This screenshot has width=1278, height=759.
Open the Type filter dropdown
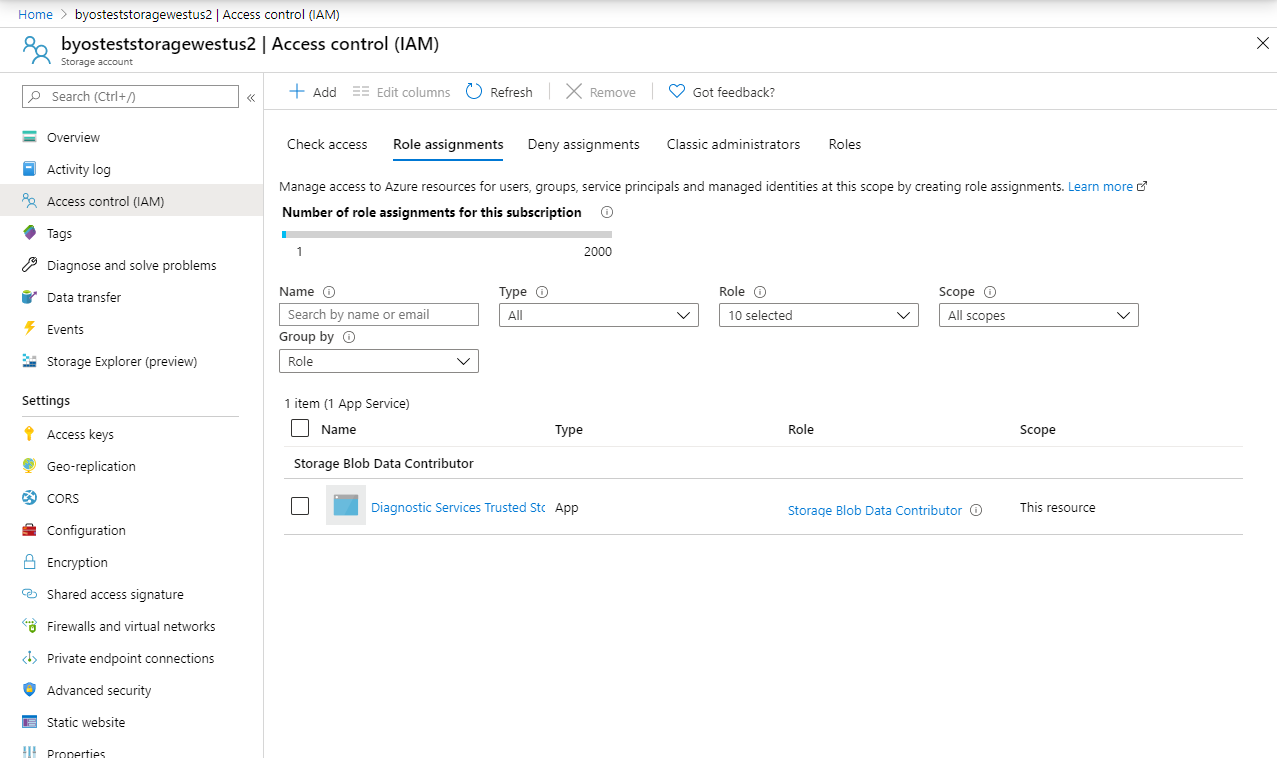coord(598,315)
